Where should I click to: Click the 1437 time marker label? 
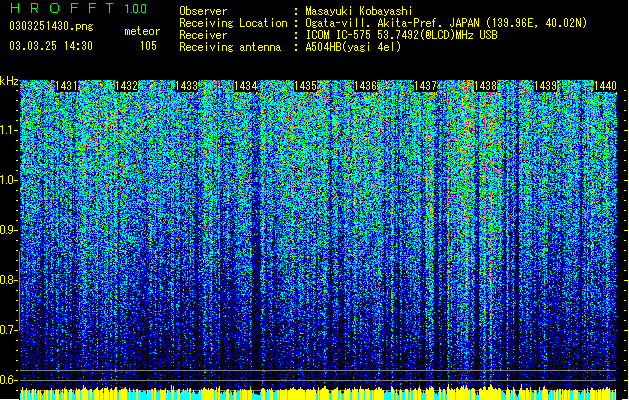(425, 86)
